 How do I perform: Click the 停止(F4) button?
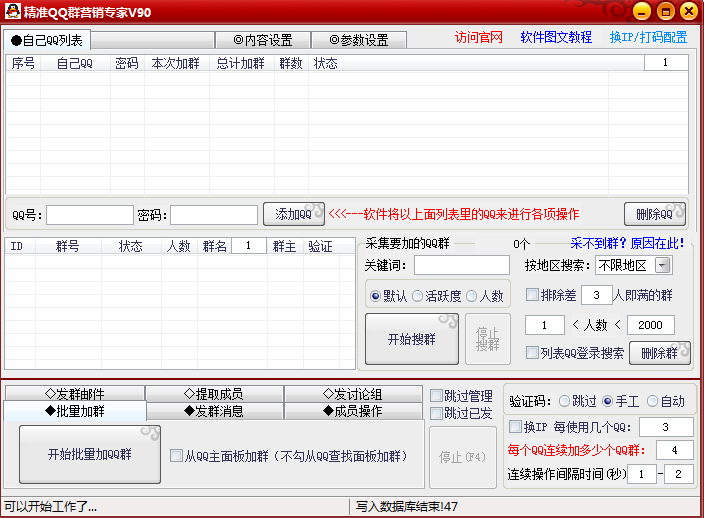click(x=462, y=457)
